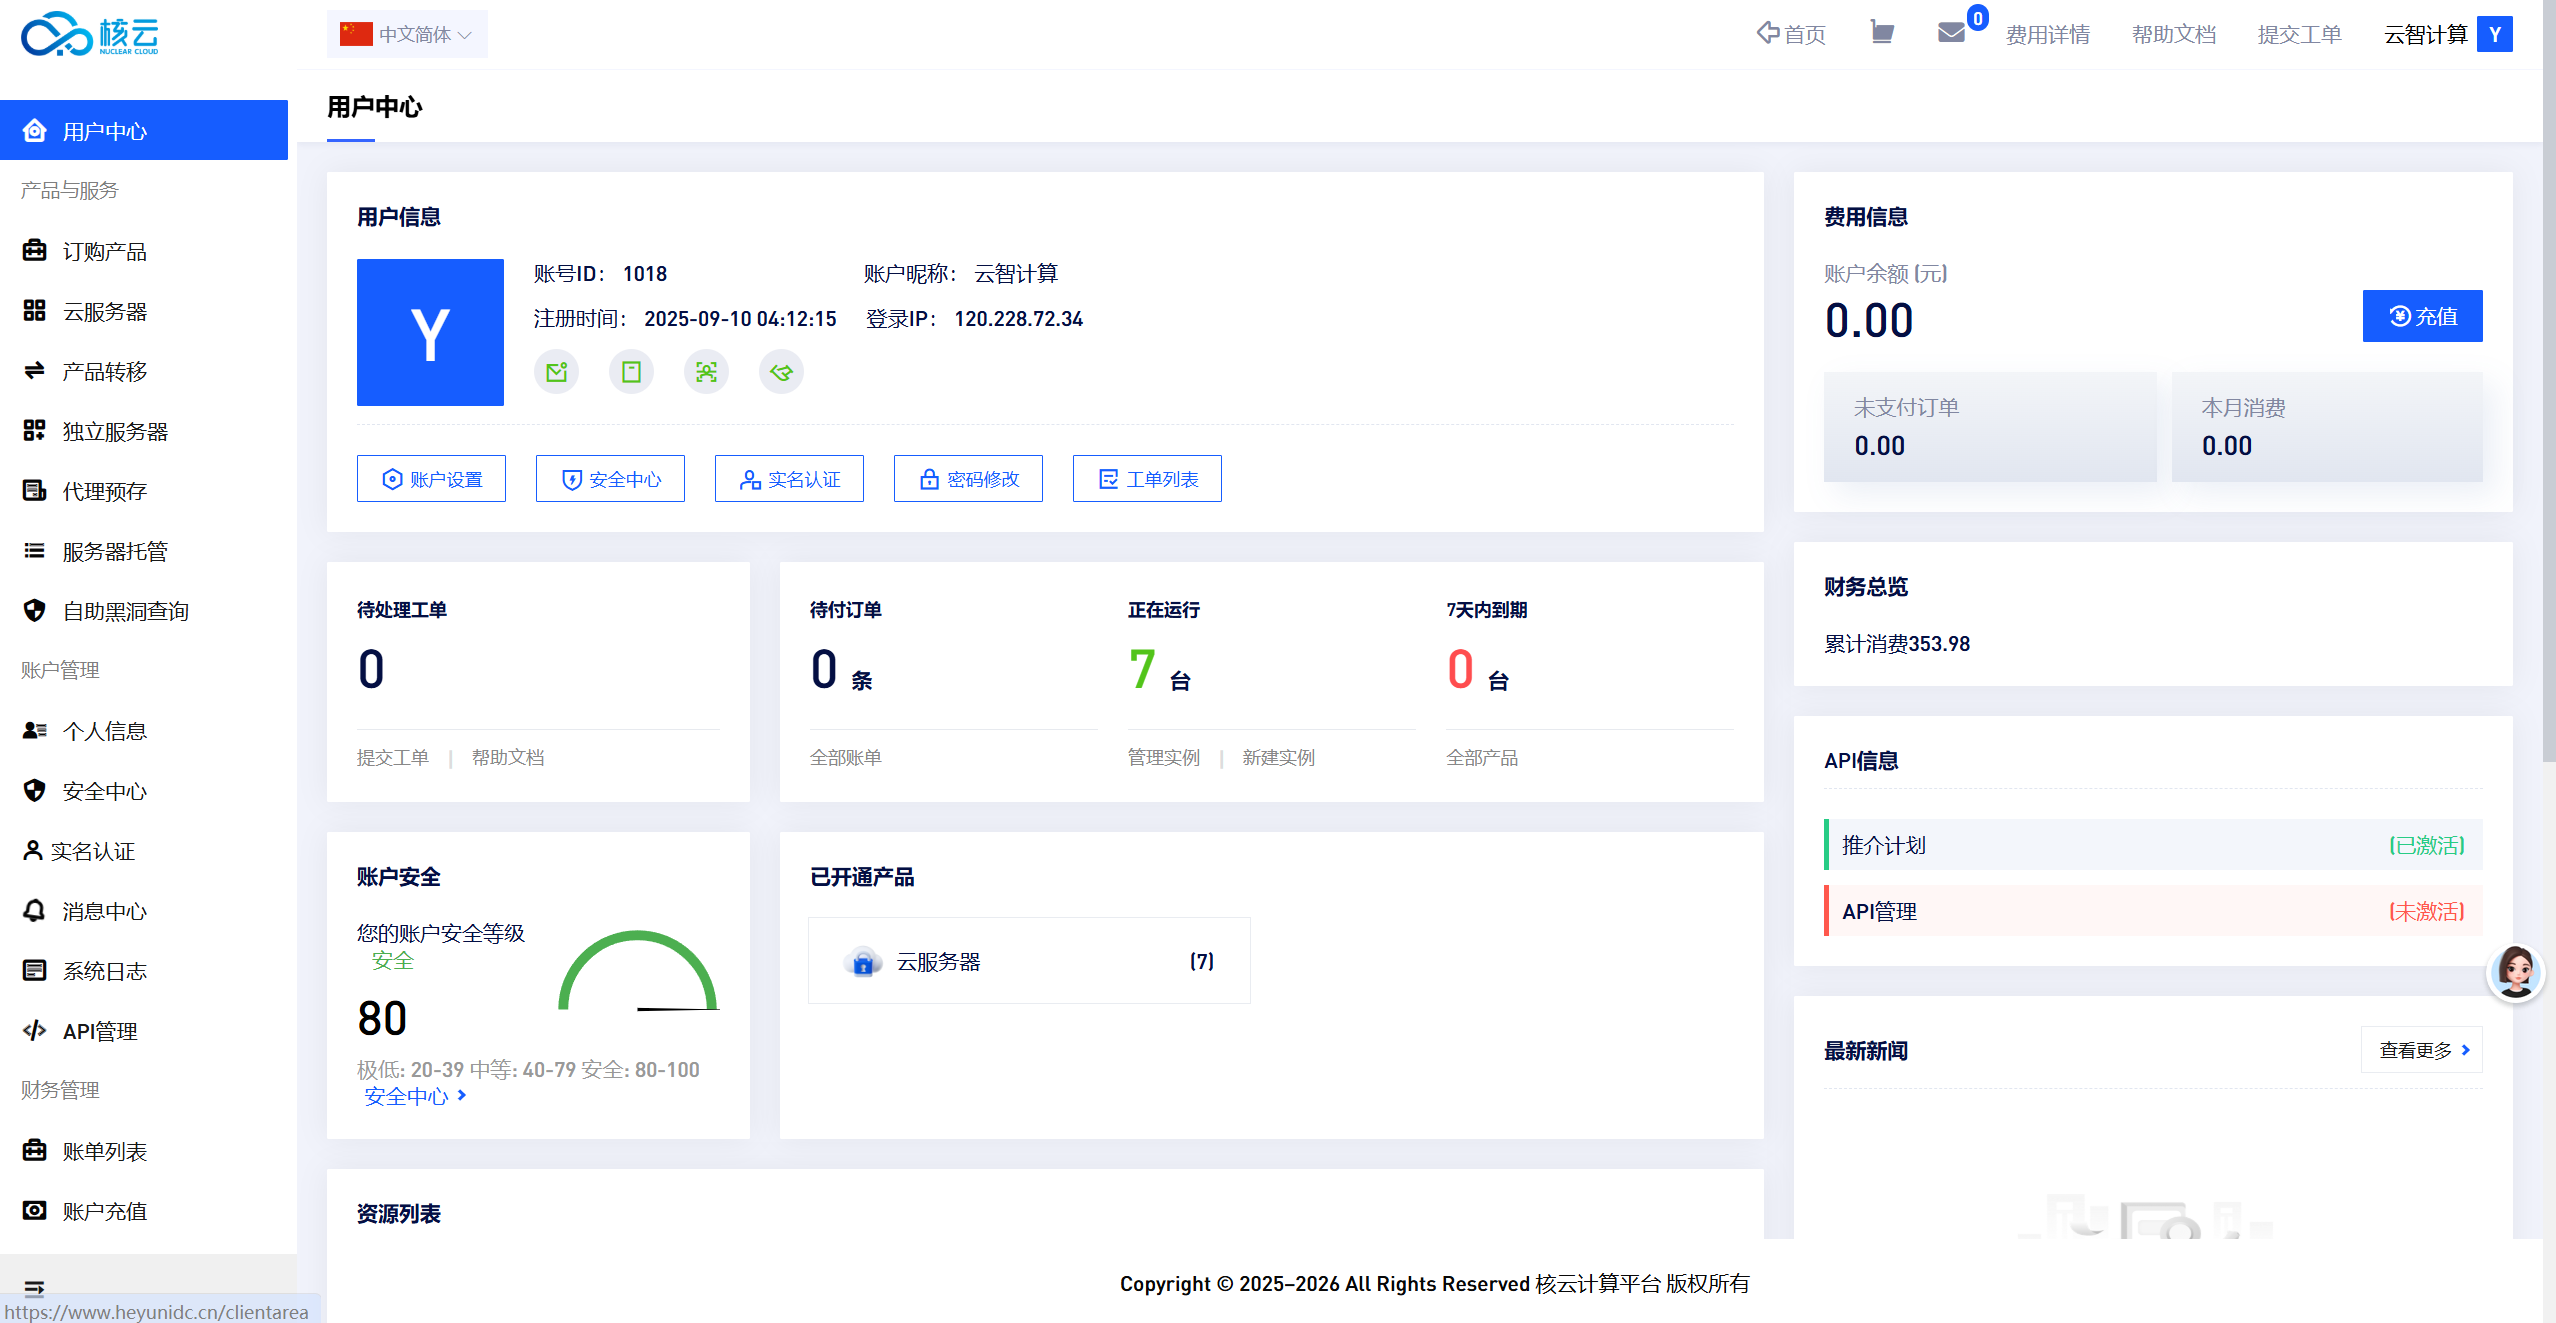This screenshot has width=2556, height=1323.
Task: Click 查看更多 news button
Action: coord(2422,1050)
